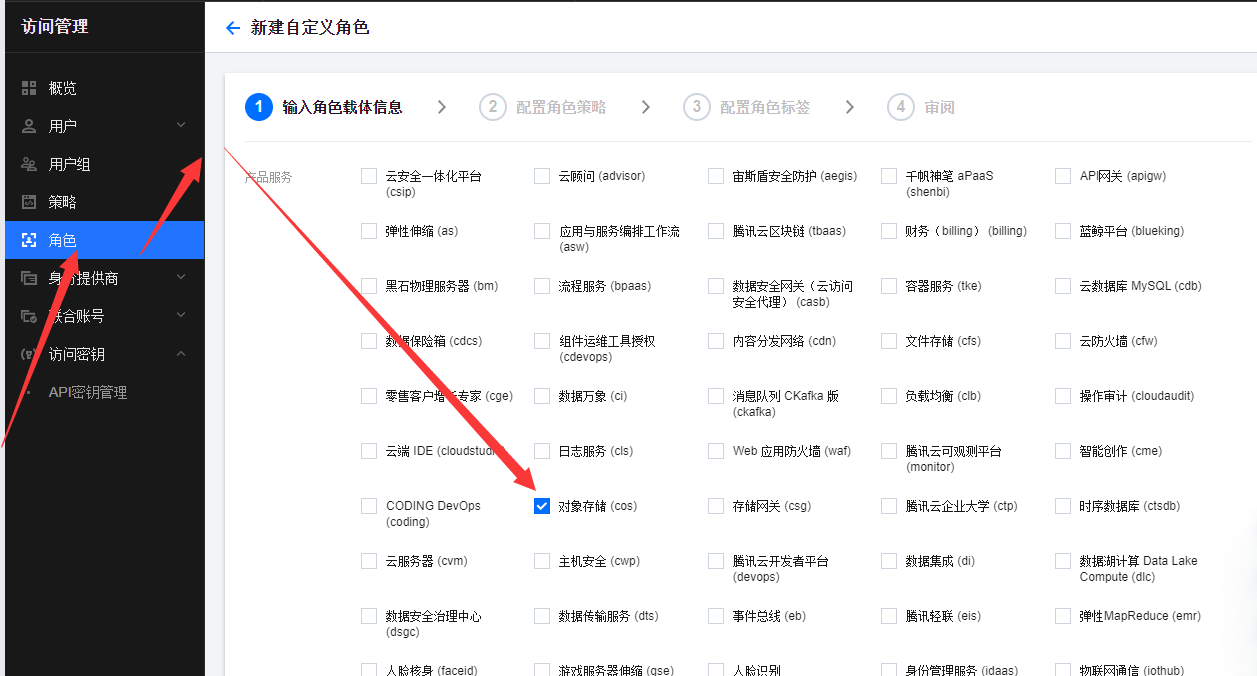Screen dimensions: 1257x676
Task: Expand the 用户 menu chevron
Action: [181, 125]
